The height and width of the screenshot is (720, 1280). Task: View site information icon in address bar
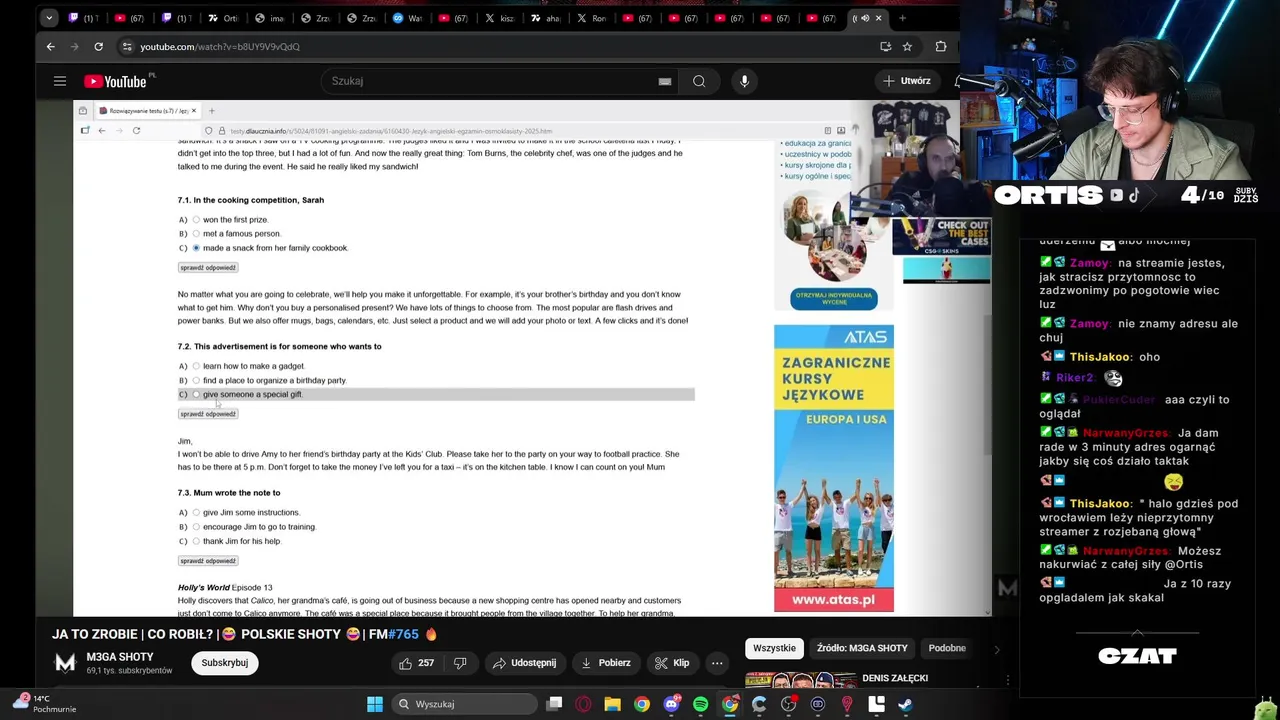point(126,46)
